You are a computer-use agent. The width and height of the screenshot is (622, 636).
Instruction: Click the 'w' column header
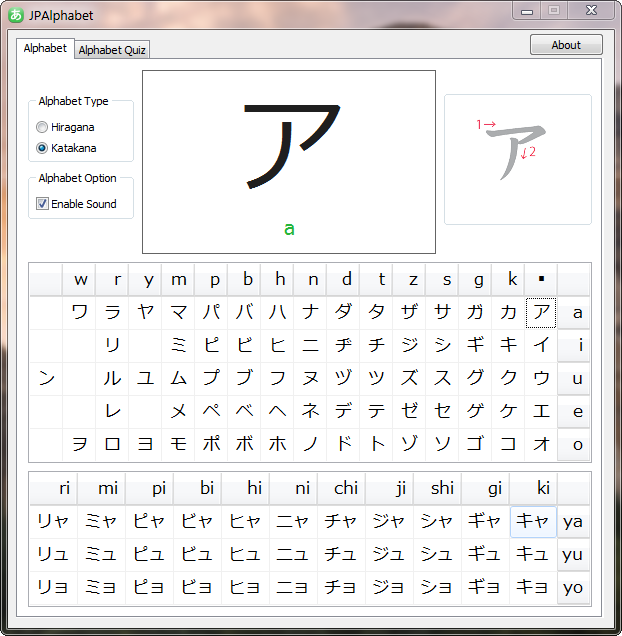pos(79,279)
